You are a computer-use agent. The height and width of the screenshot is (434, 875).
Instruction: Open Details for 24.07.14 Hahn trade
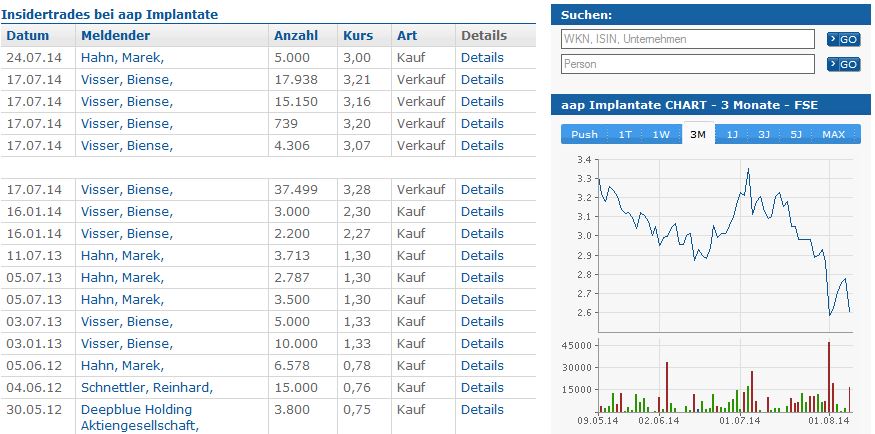(482, 58)
